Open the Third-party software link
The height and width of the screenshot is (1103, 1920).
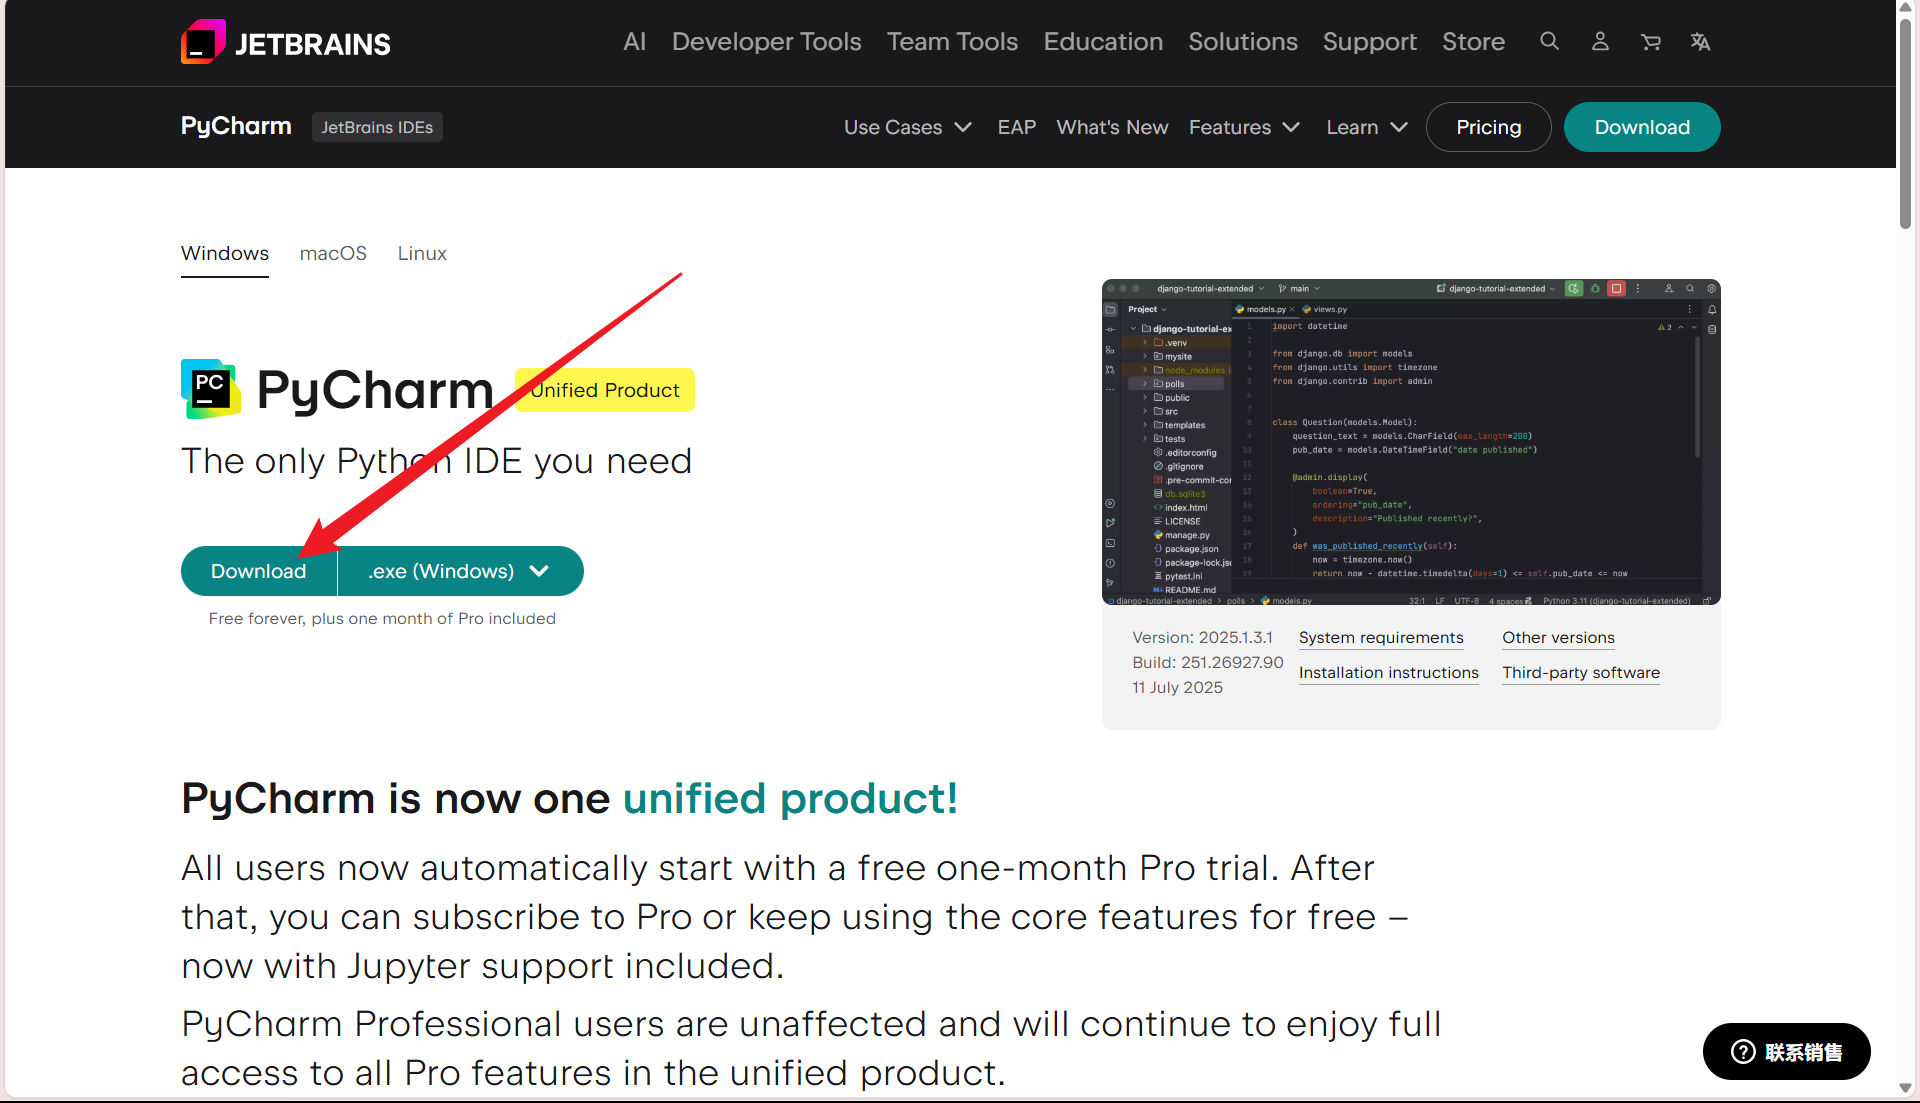click(1581, 673)
